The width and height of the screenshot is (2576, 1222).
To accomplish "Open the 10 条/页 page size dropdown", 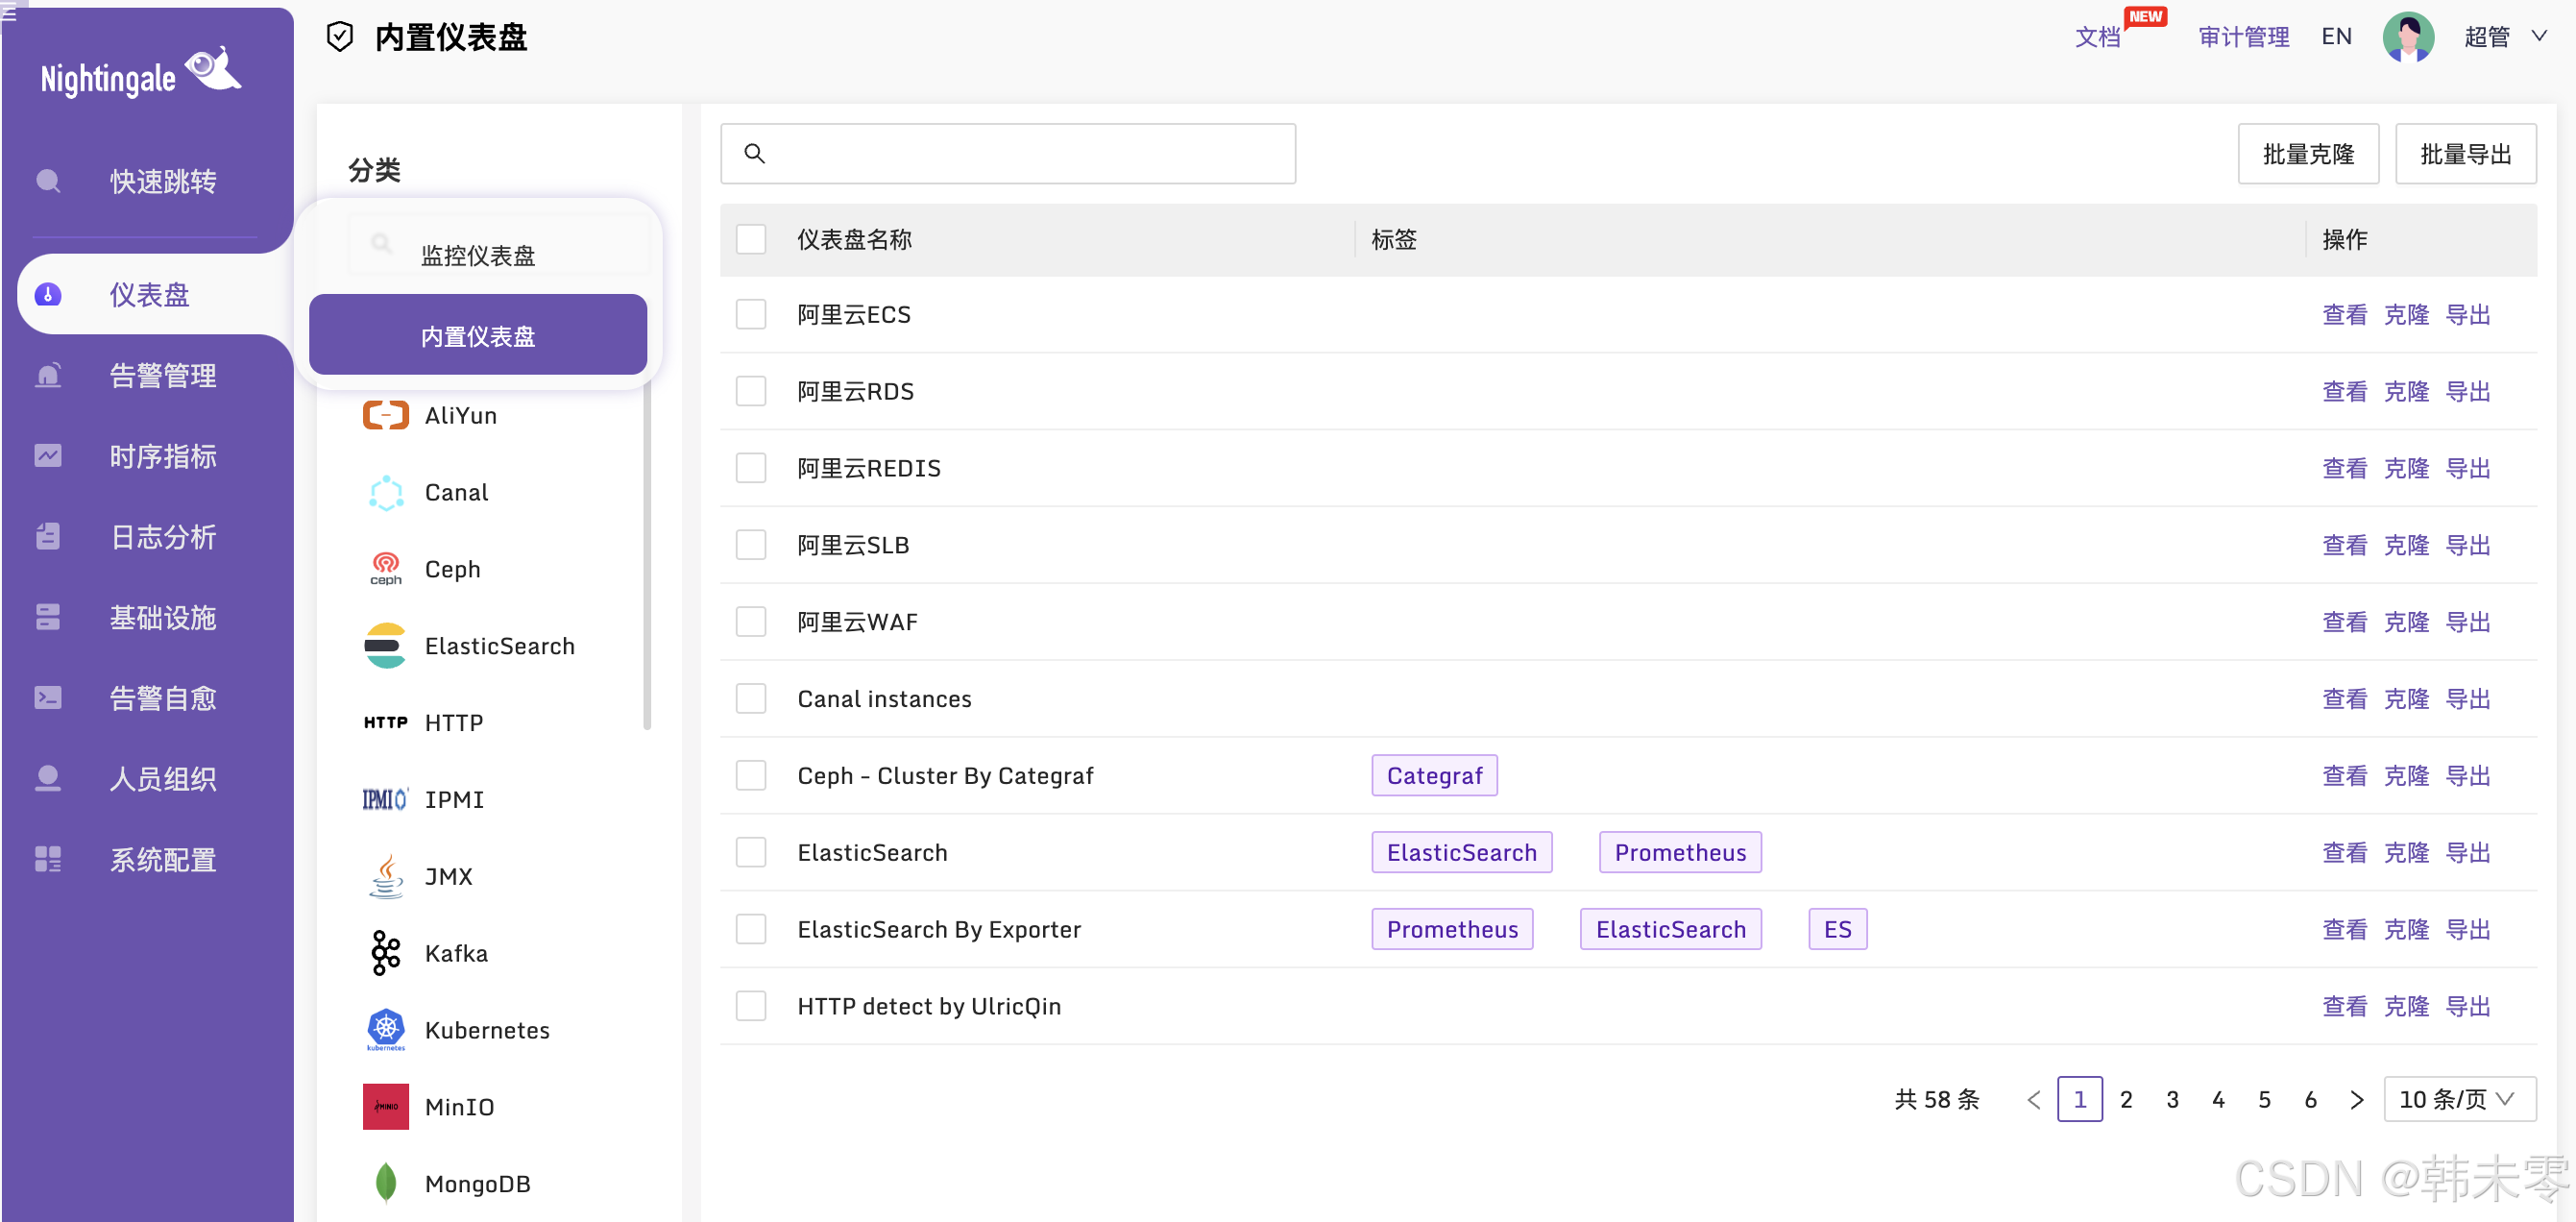I will [x=2458, y=1099].
